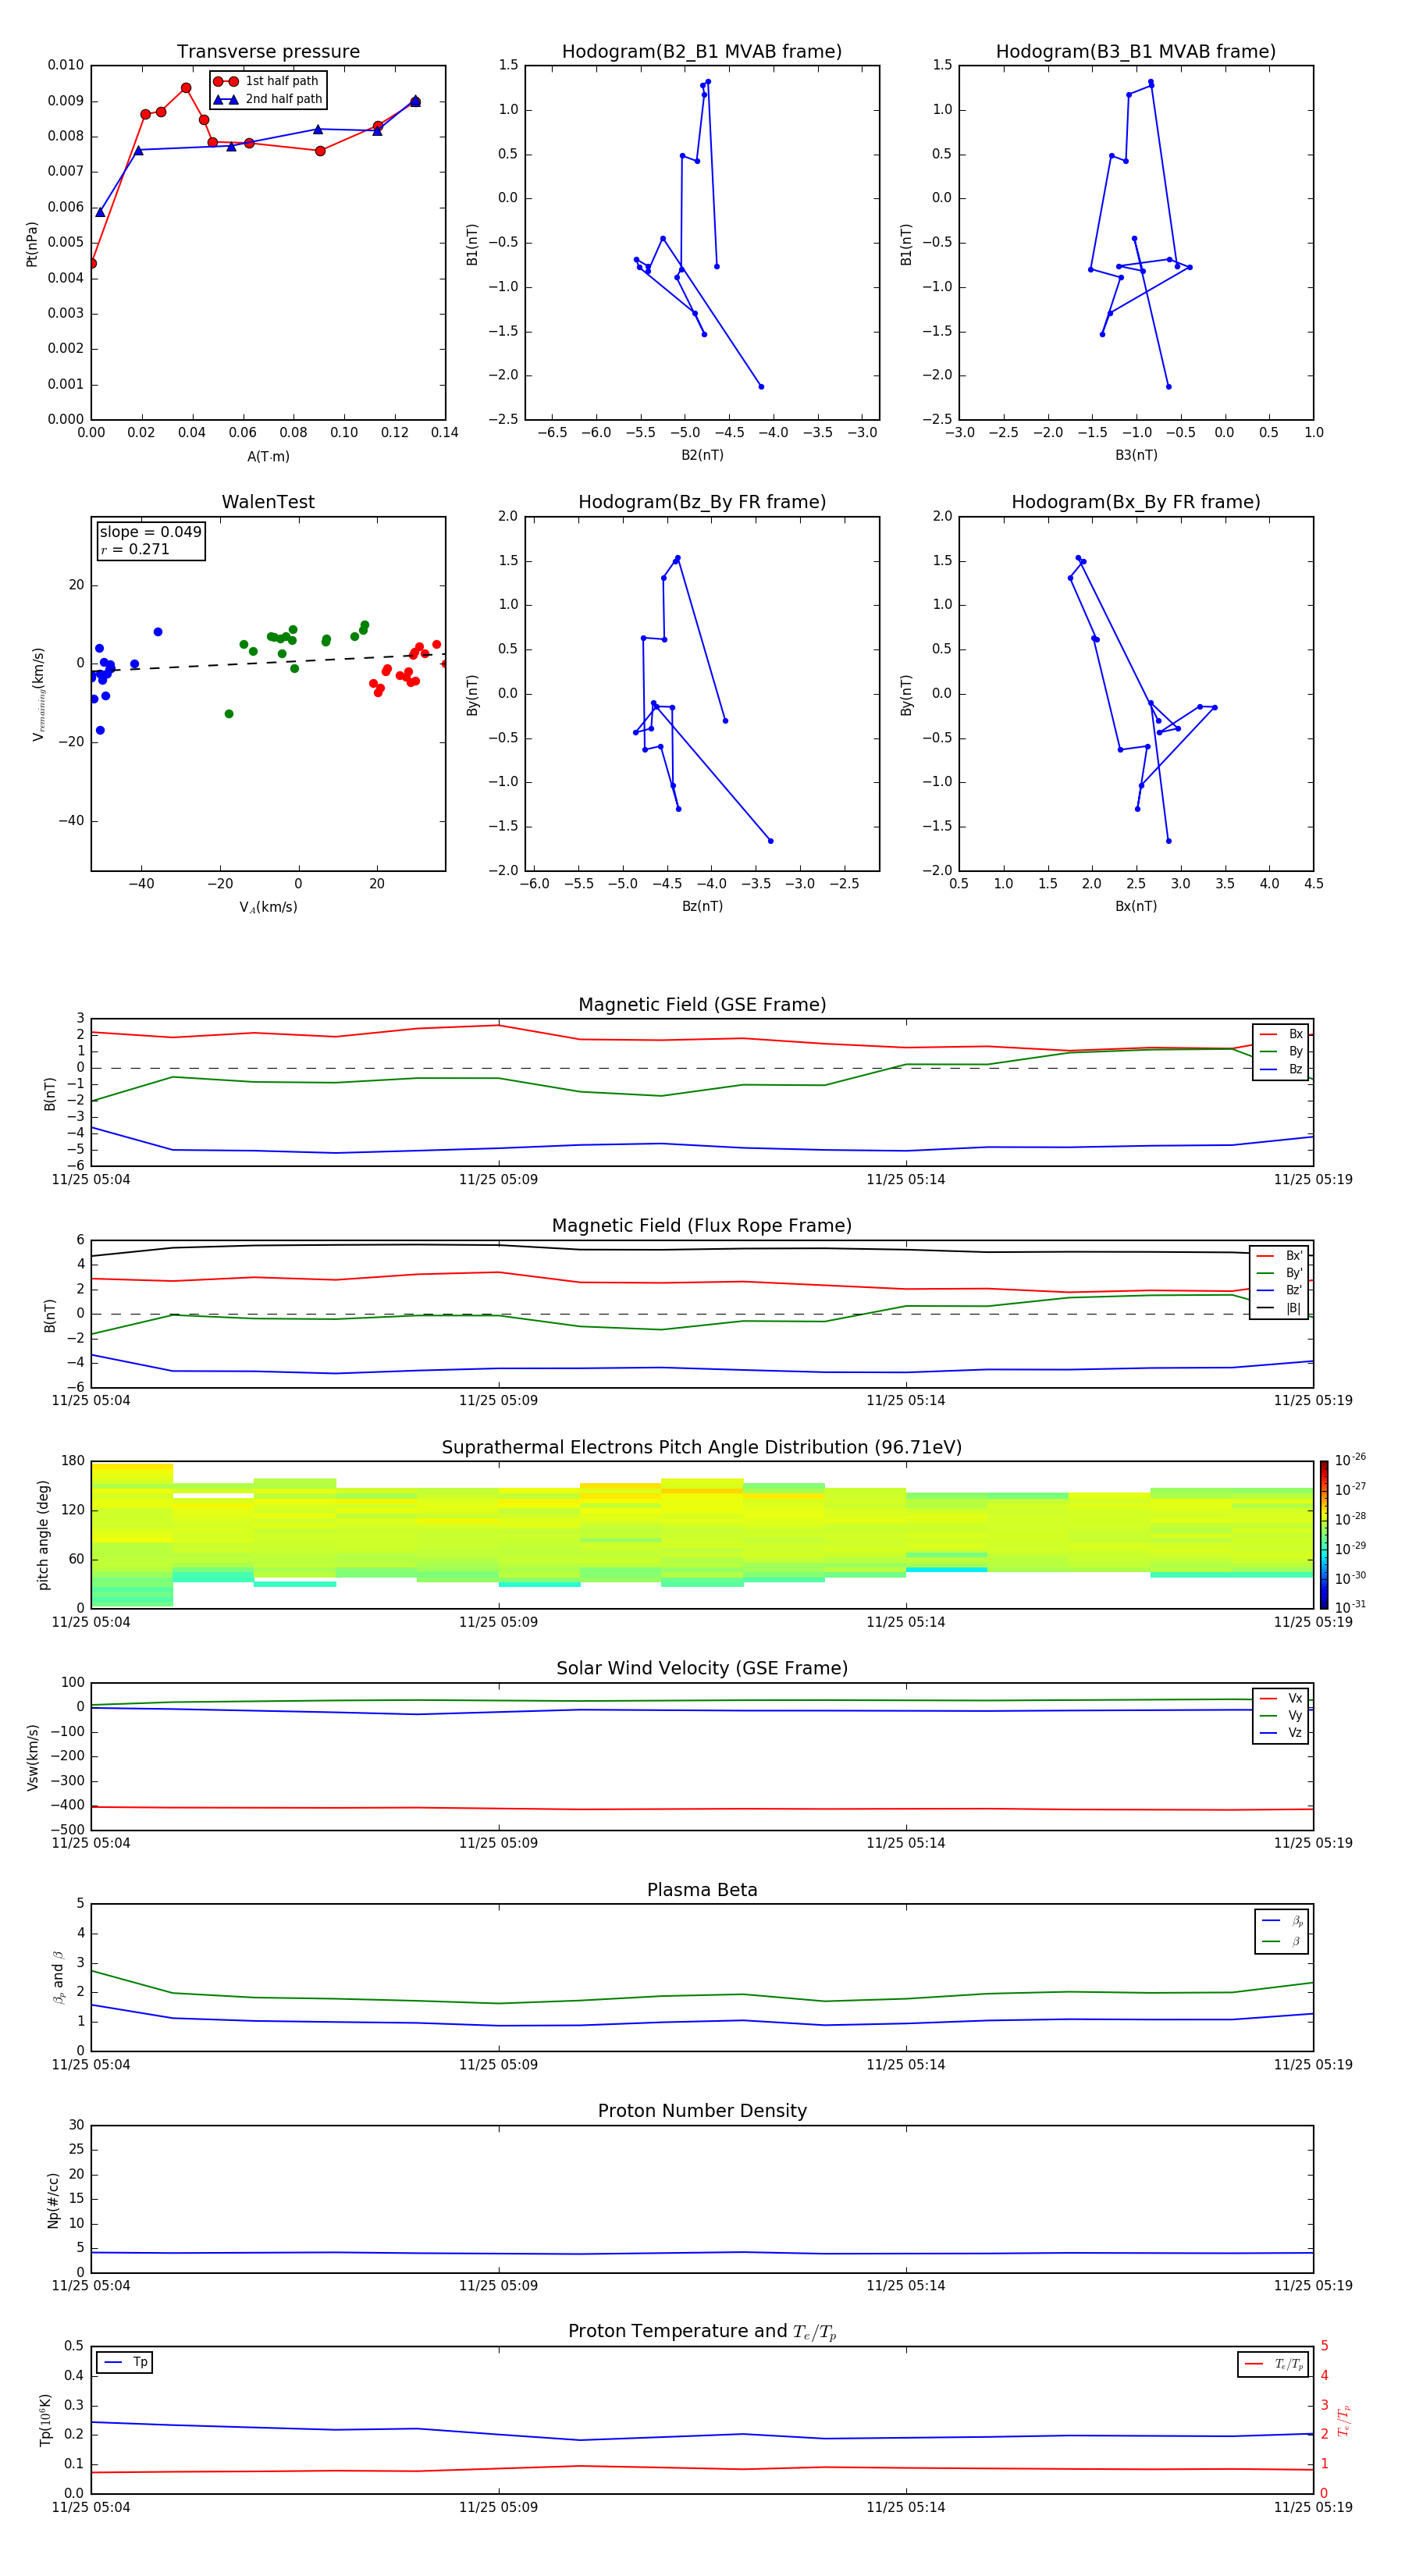Click the 'Solar Wind Velocity (GSE Frame)' title
The width and height of the screenshot is (1405, 2576).
click(702, 1668)
